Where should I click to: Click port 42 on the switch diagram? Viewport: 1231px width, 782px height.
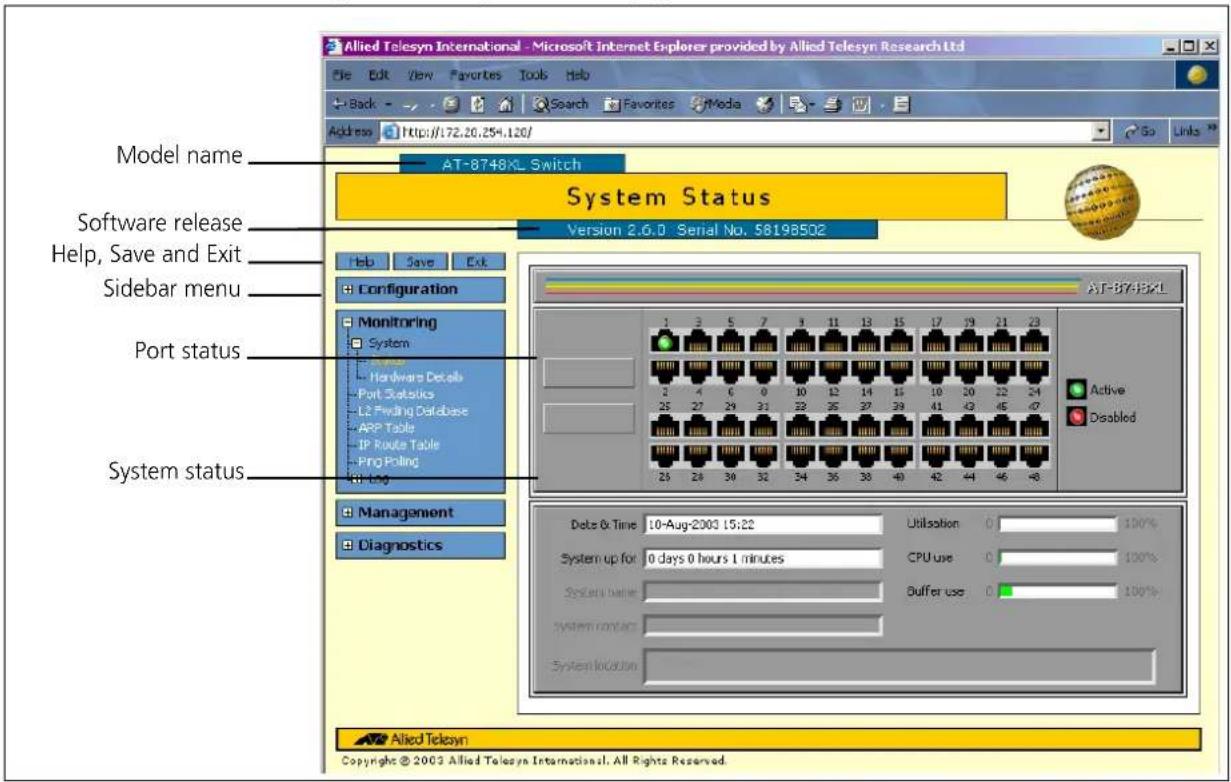pos(935,454)
